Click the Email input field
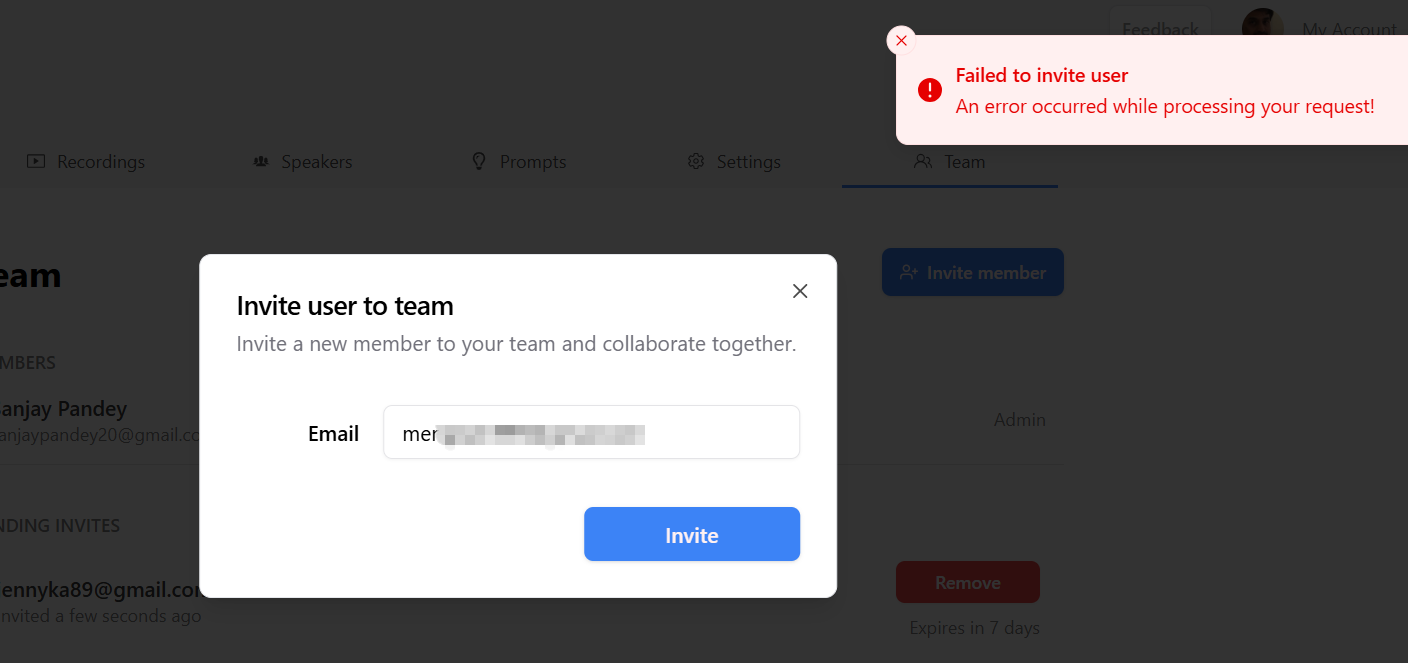 pos(591,433)
